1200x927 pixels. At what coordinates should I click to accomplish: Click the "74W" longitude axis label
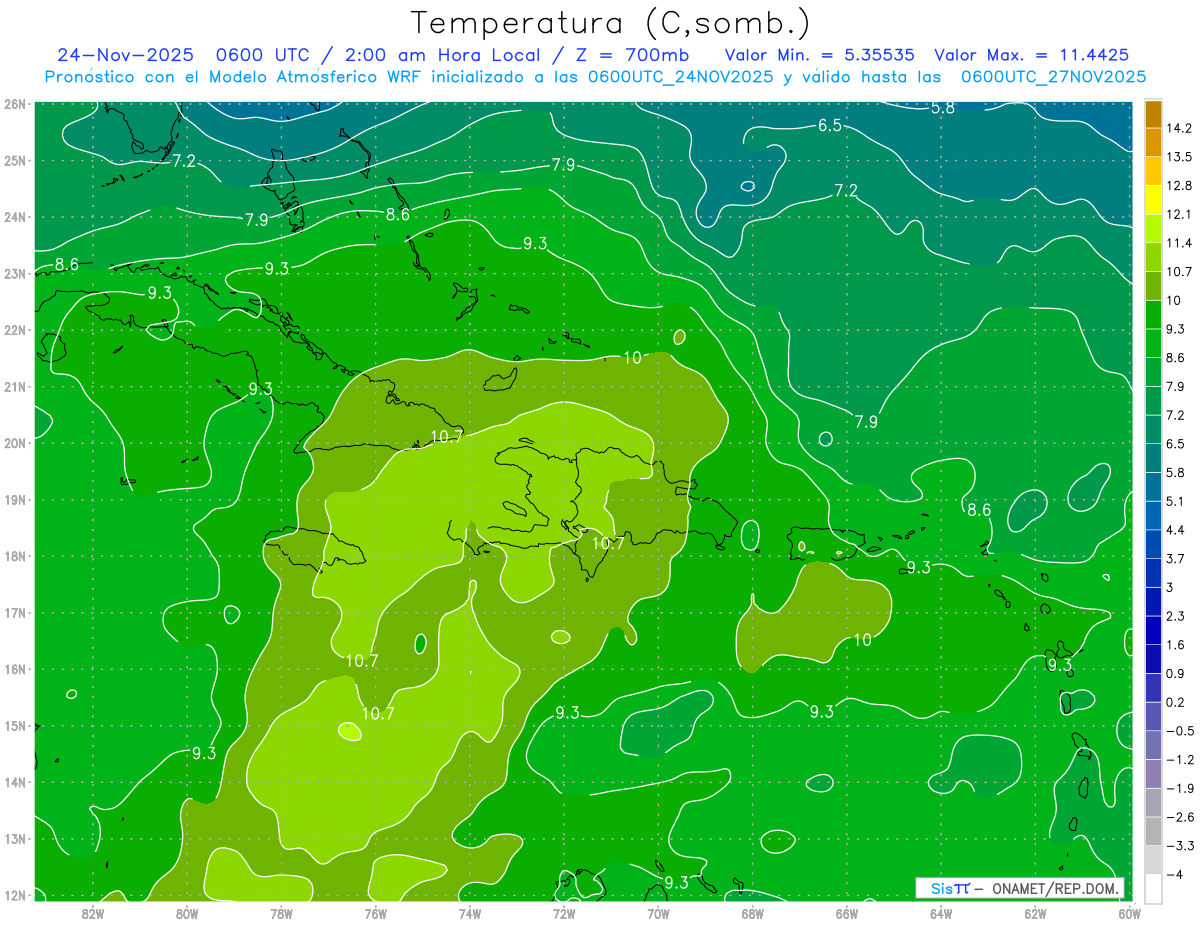click(x=469, y=913)
